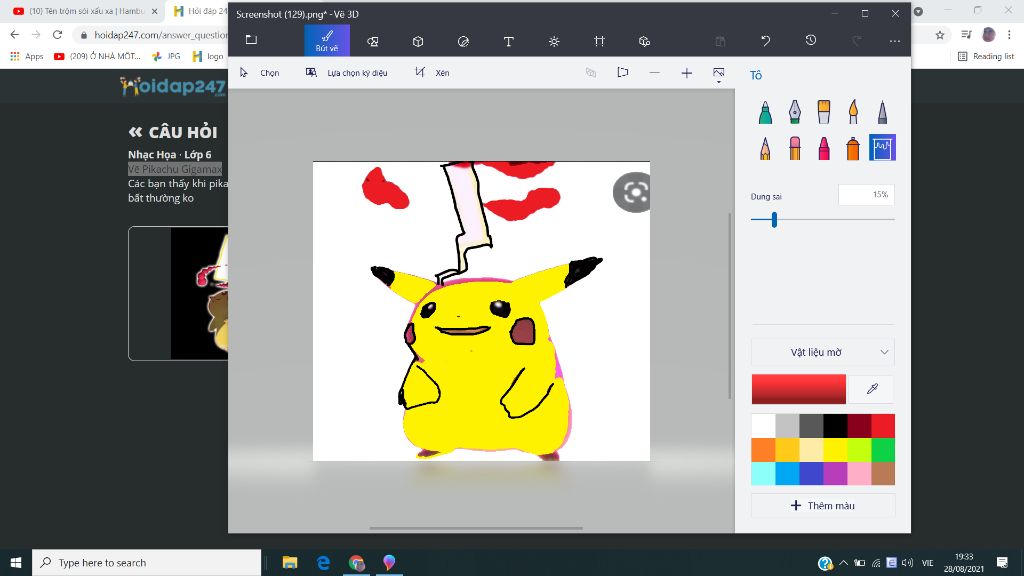
Task: Click the canvas vertical scrollbar
Action: tap(729, 306)
